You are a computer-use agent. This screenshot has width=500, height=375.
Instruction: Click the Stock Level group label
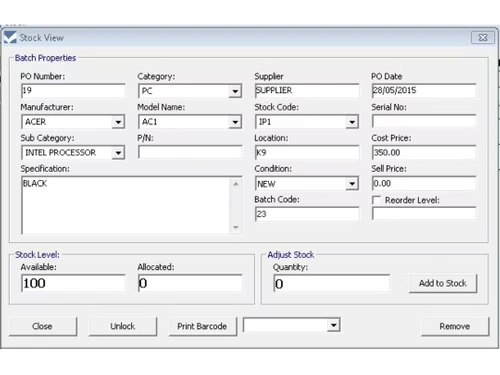pyautogui.click(x=37, y=255)
